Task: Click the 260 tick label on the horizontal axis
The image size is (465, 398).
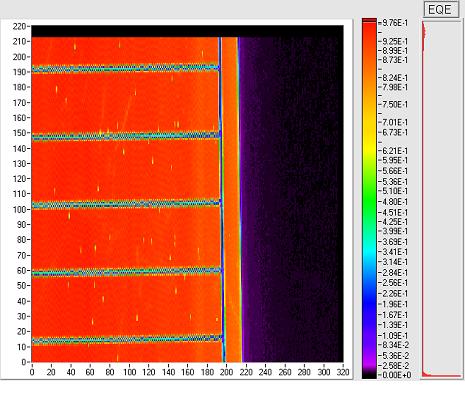Action: coord(285,372)
